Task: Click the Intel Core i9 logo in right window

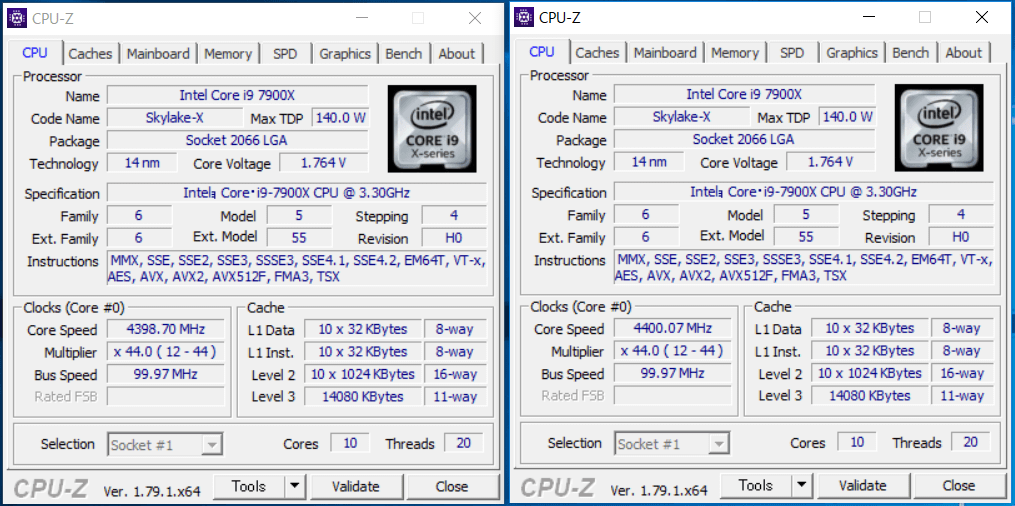Action: point(939,128)
